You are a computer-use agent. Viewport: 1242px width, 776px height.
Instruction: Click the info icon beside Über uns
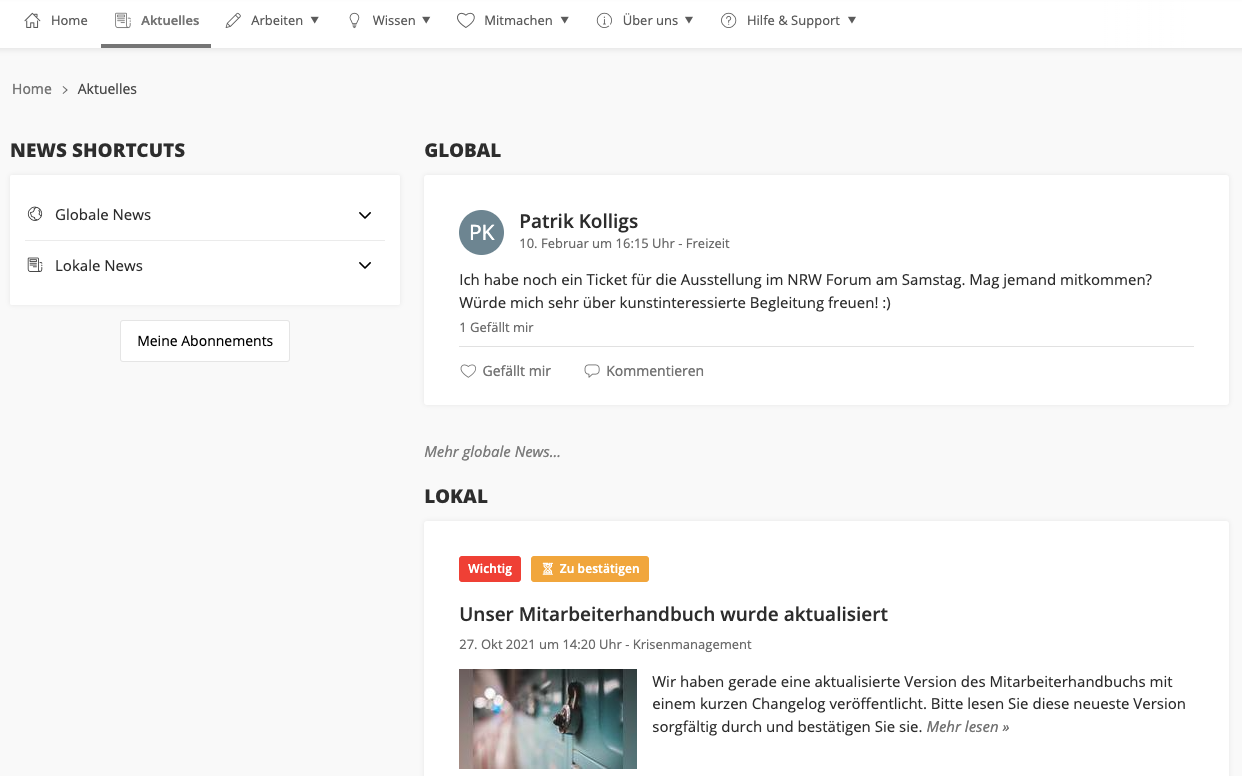click(604, 20)
